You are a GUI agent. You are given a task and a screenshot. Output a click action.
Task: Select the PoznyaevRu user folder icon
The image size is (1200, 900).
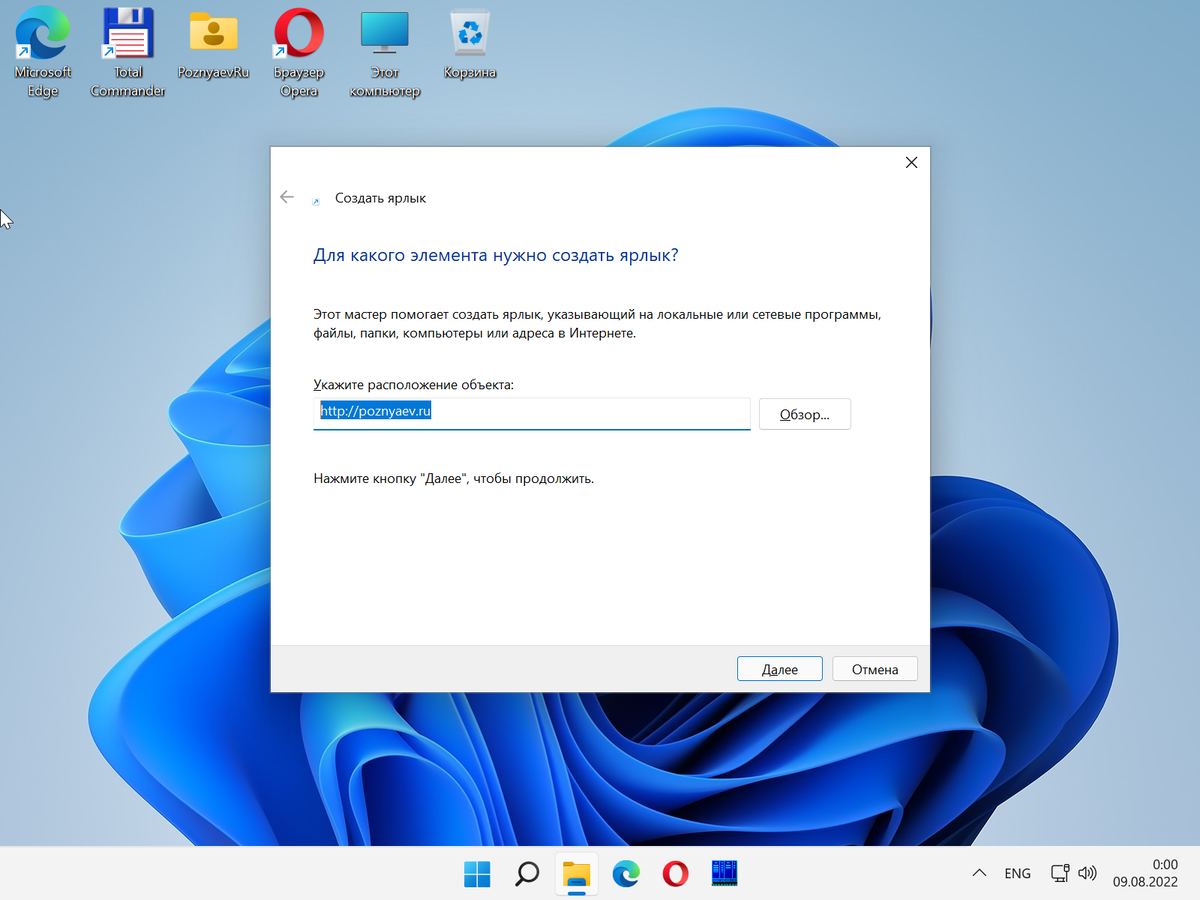pyautogui.click(x=213, y=45)
